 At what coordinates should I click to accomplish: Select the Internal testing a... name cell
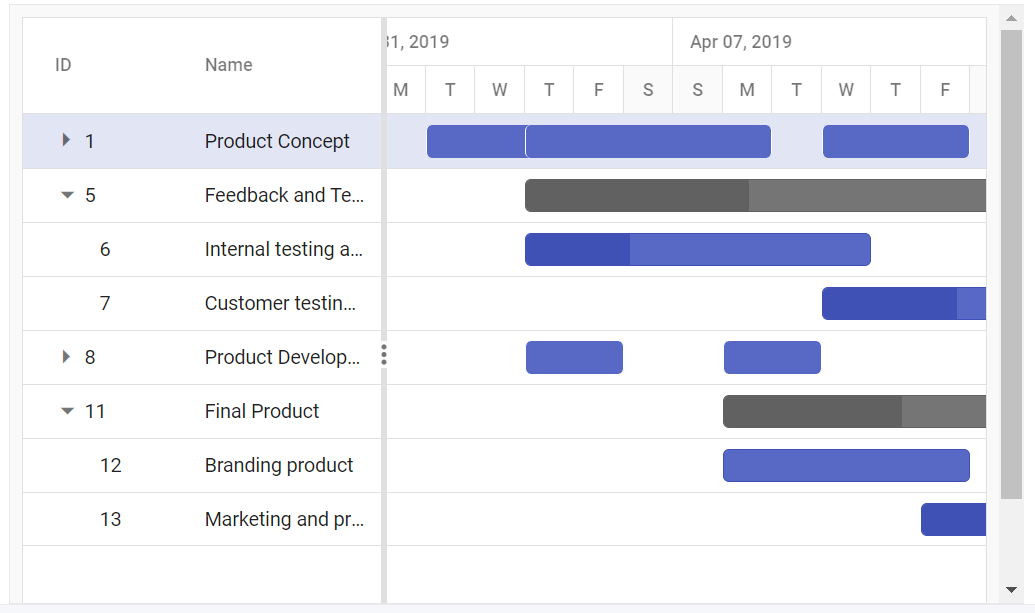tap(284, 249)
